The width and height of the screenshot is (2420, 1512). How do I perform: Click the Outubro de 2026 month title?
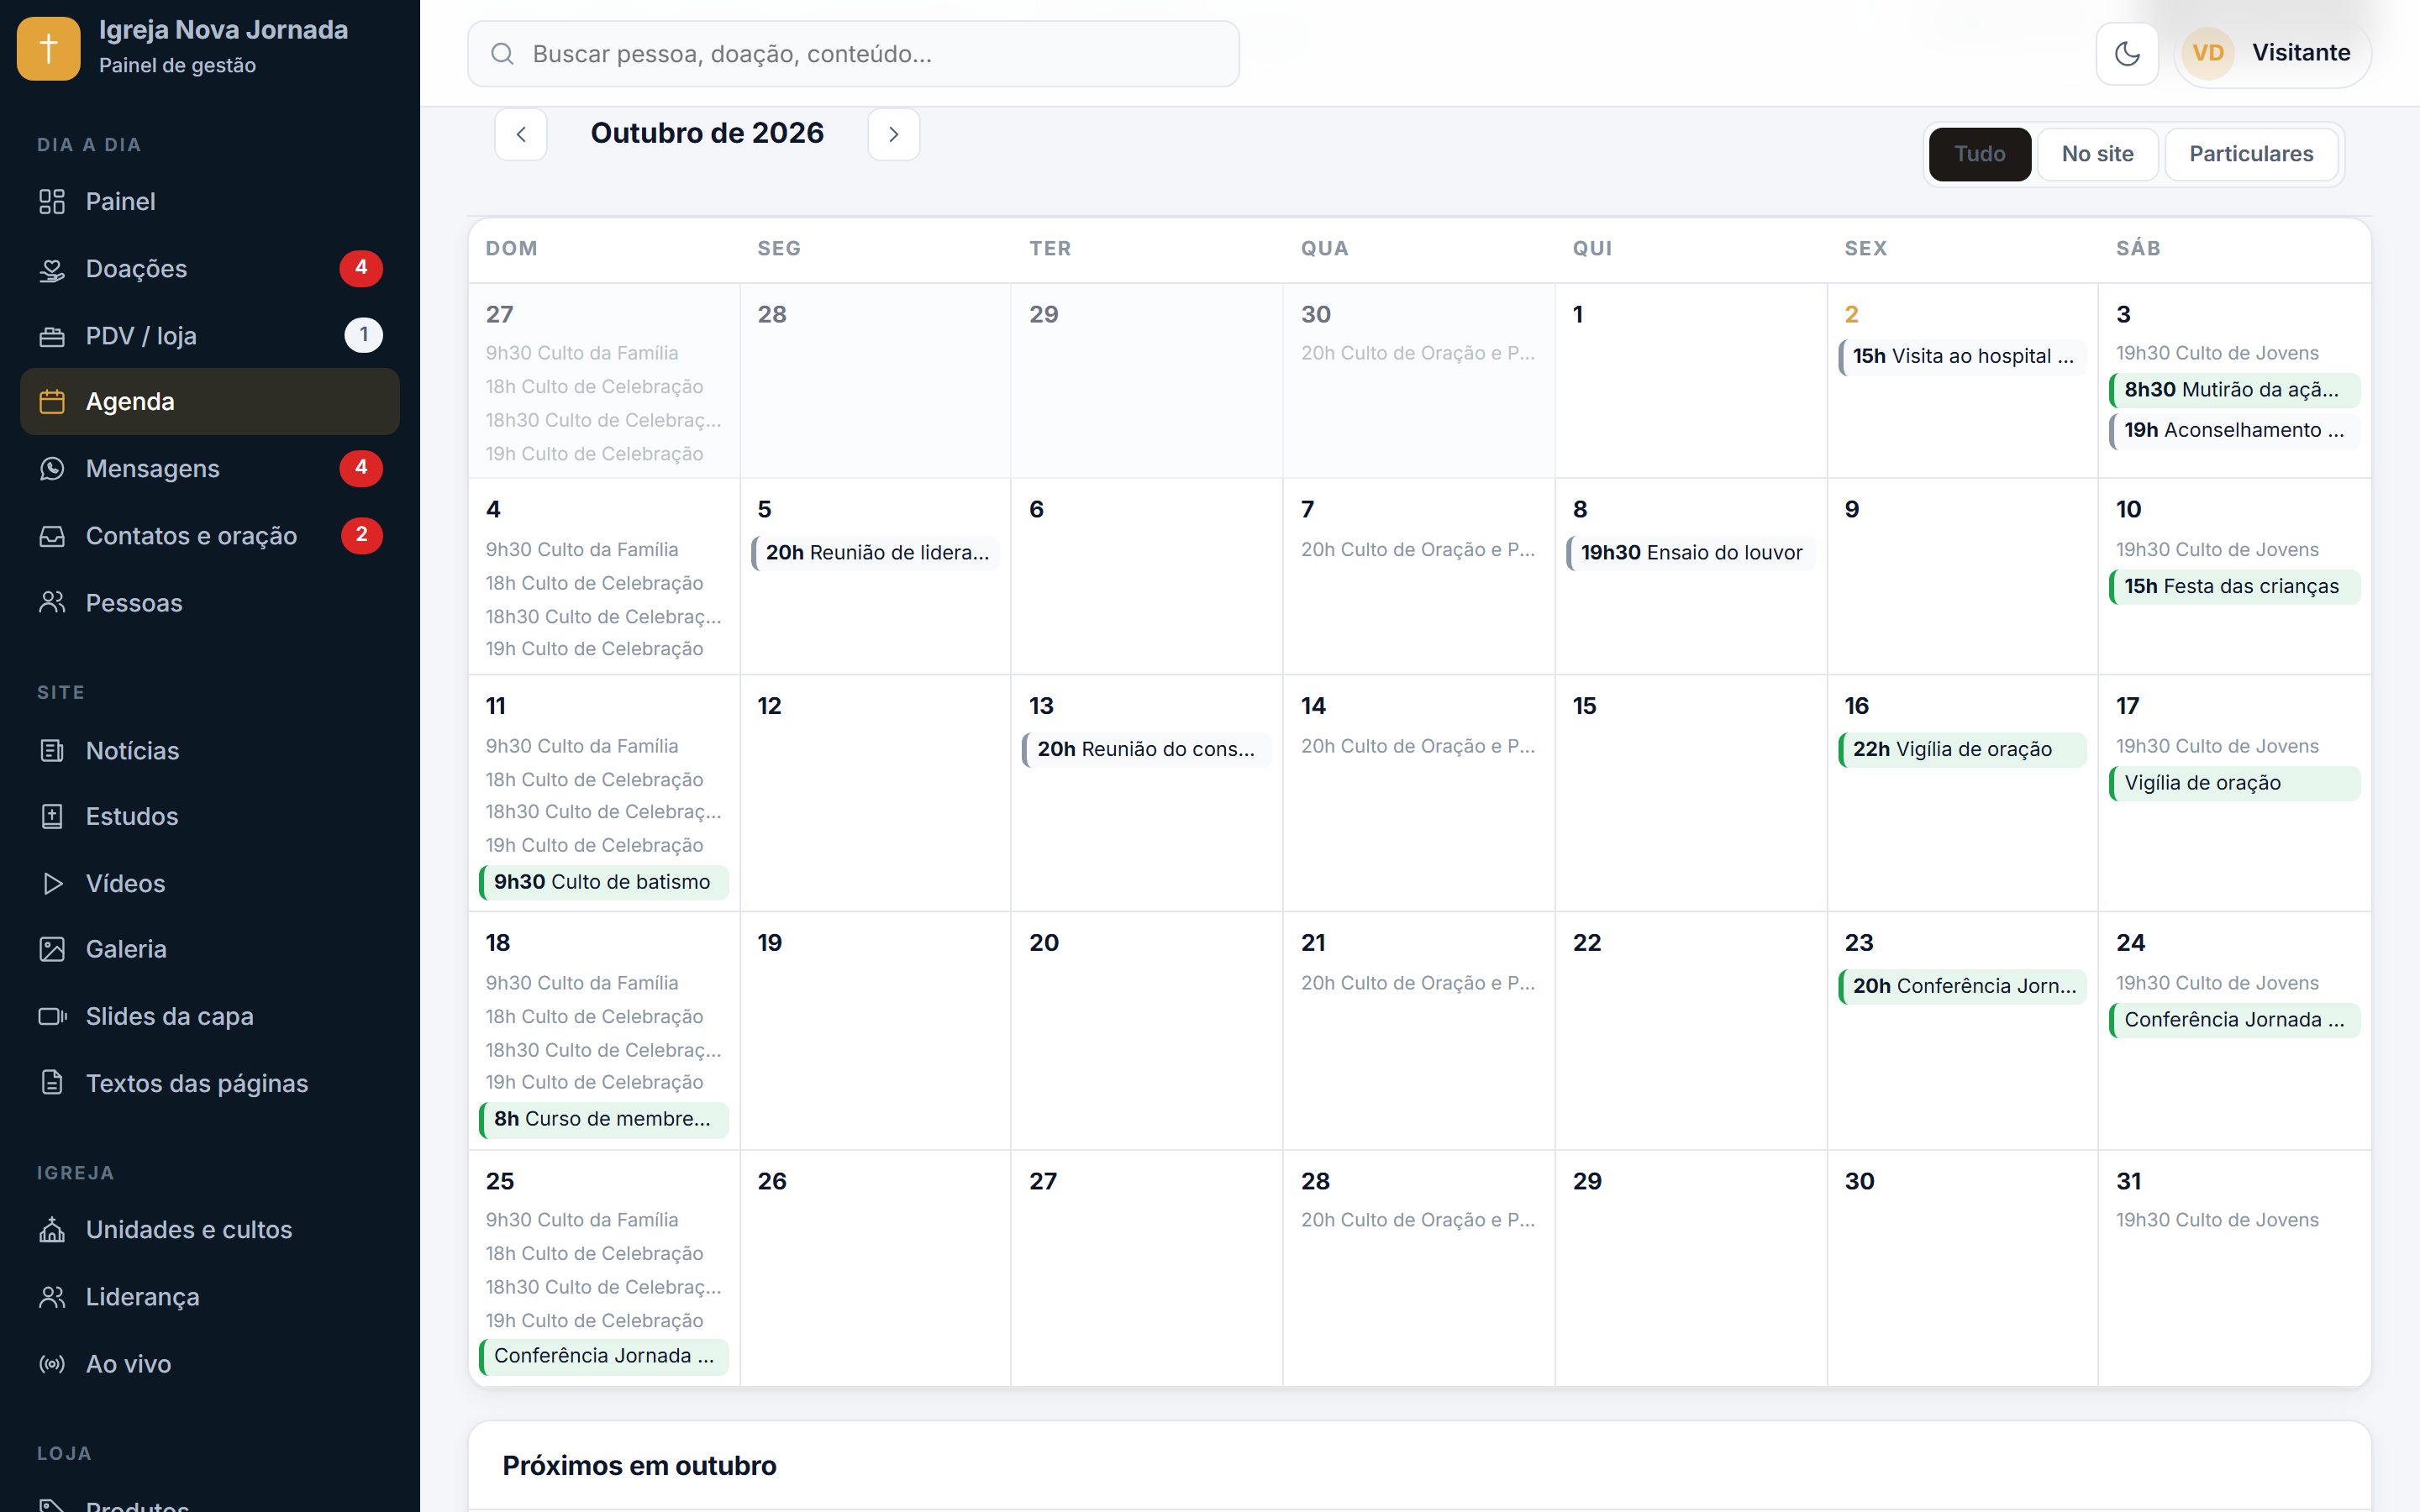click(707, 133)
